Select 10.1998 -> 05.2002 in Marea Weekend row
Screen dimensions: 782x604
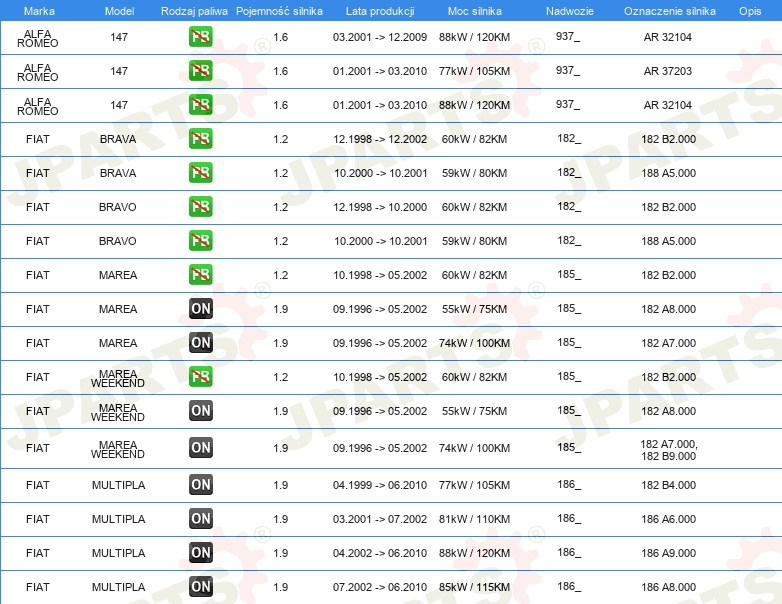(380, 377)
